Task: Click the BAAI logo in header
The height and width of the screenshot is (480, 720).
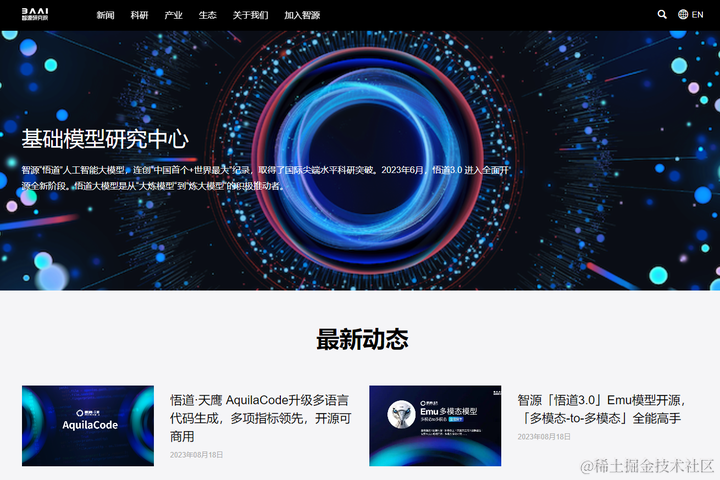Action: click(x=35, y=14)
